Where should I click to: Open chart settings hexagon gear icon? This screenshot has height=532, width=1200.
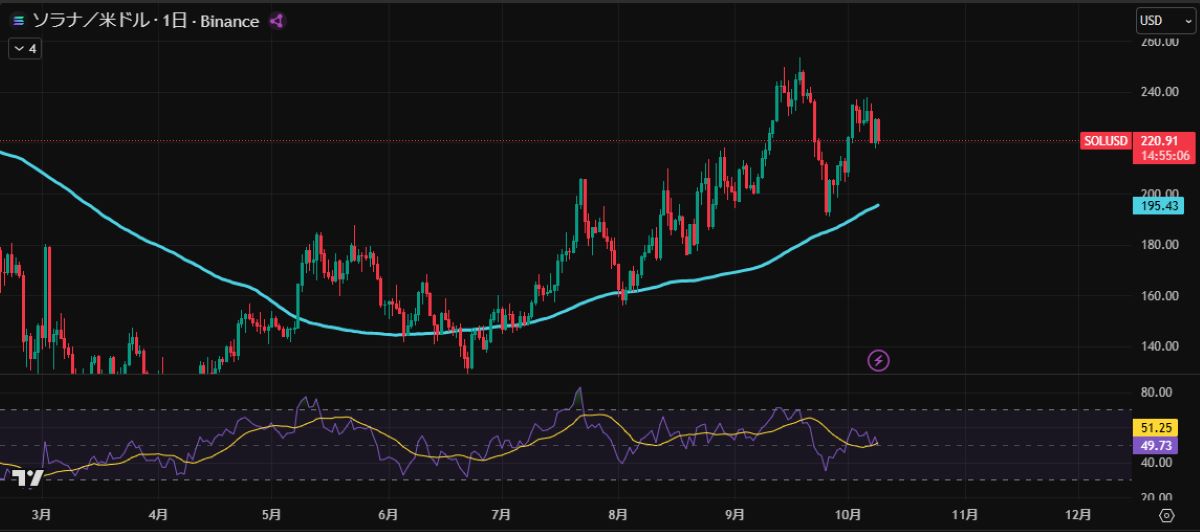(1165, 514)
